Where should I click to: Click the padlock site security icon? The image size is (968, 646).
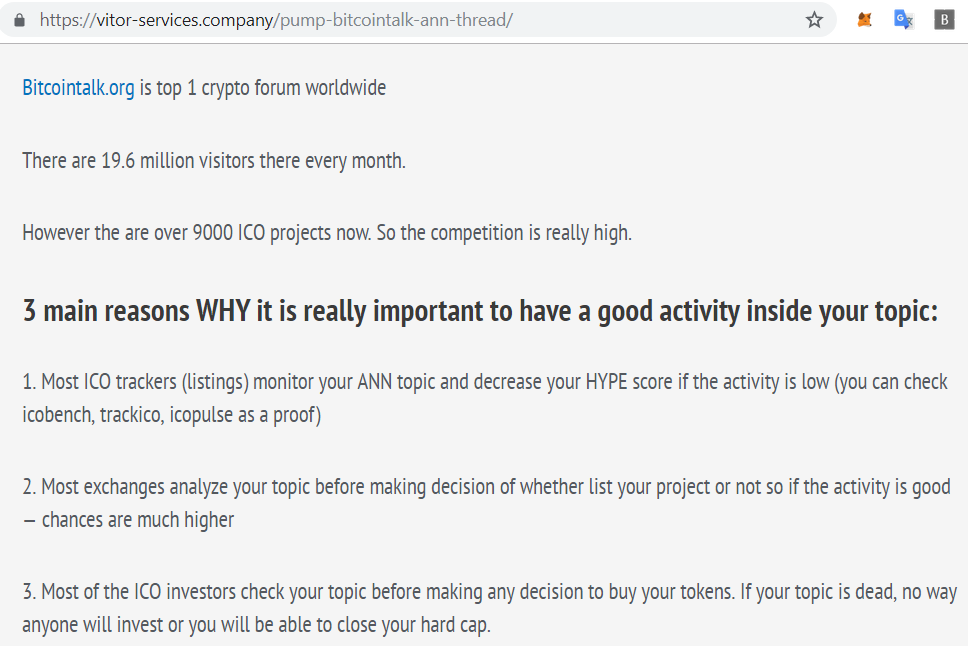tap(19, 20)
